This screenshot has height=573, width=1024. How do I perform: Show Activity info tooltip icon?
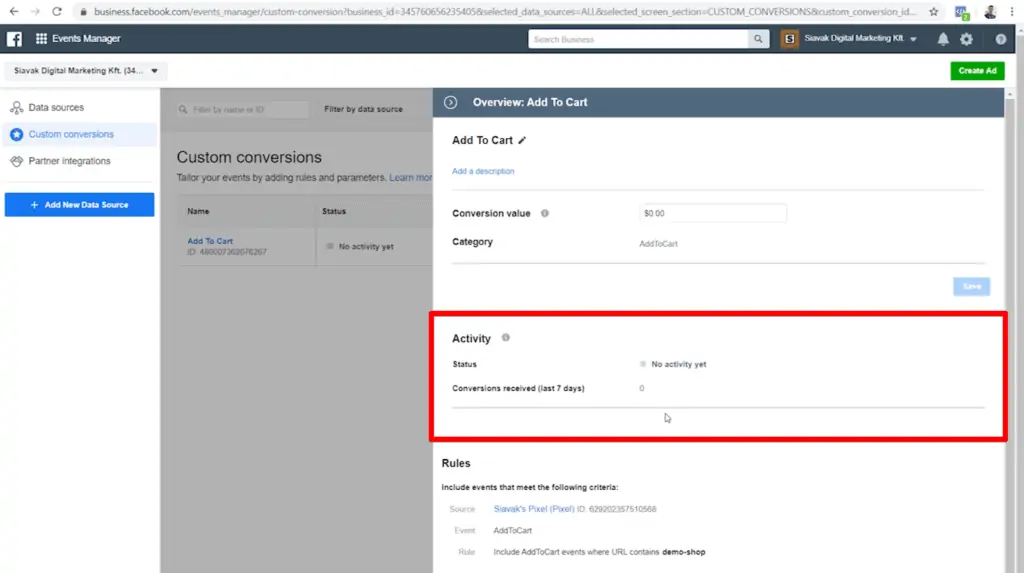click(505, 338)
